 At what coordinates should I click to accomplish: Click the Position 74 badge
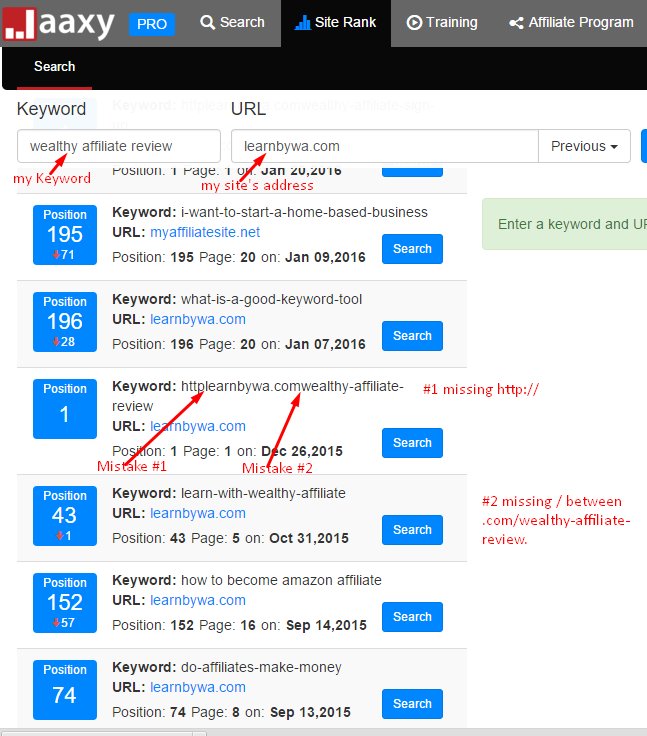[x=65, y=690]
